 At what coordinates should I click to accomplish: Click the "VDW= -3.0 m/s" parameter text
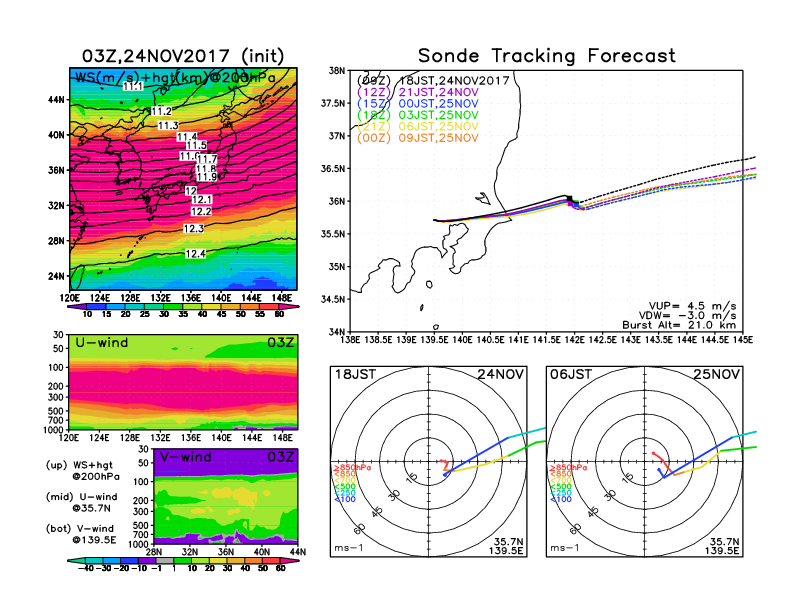coord(687,316)
